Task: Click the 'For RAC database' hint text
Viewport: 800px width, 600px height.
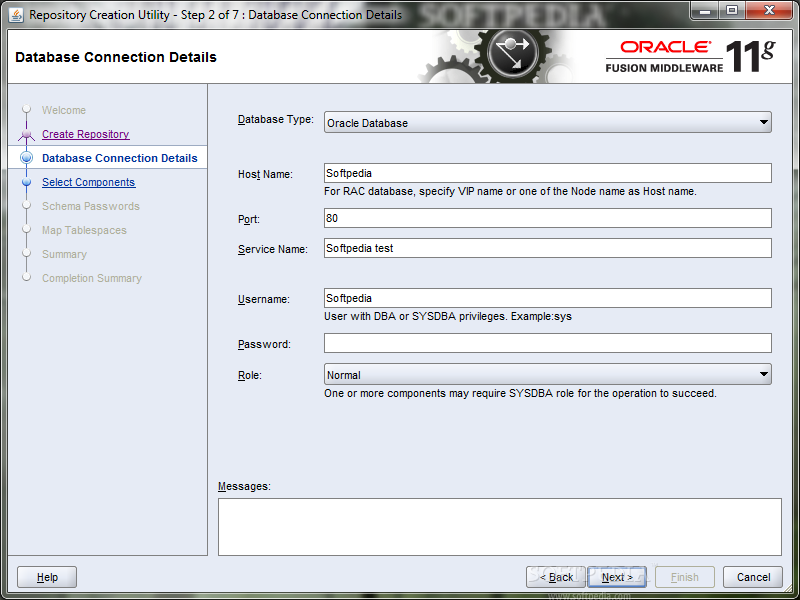Action: coord(510,191)
